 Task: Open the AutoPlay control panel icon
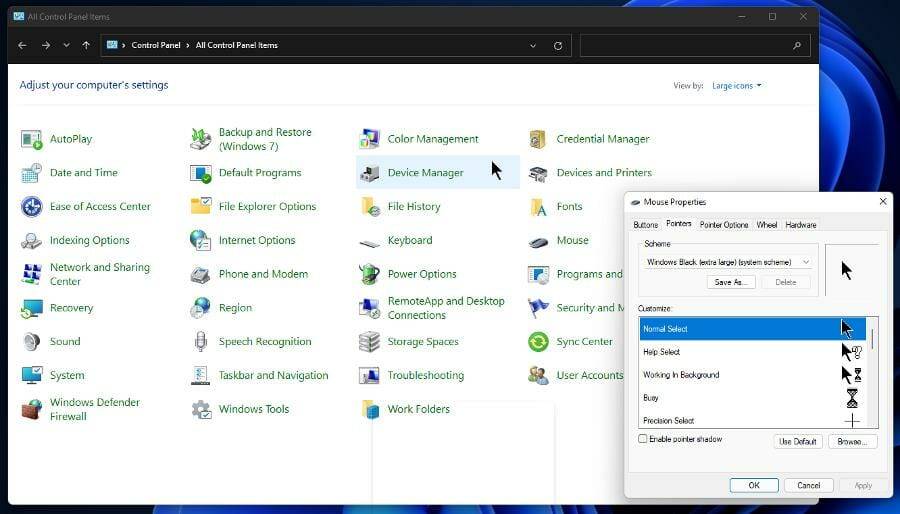point(32,139)
